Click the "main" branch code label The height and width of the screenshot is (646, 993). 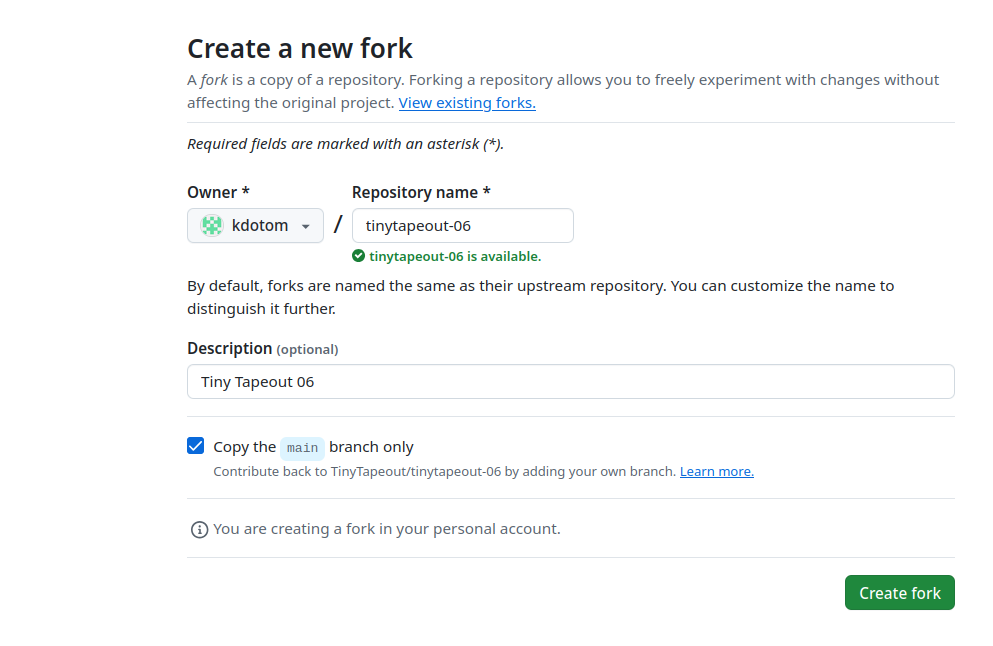(x=302, y=448)
